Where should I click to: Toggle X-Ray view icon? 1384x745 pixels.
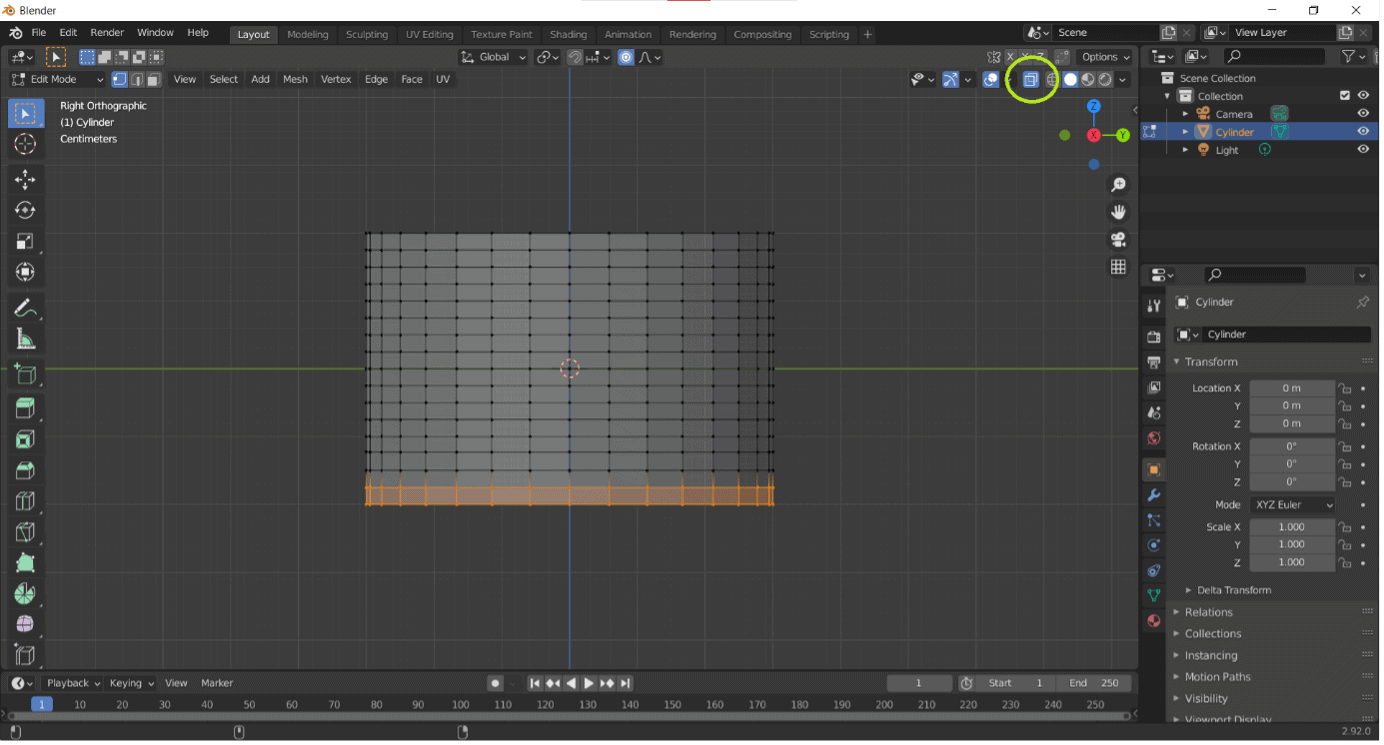tap(1030, 80)
